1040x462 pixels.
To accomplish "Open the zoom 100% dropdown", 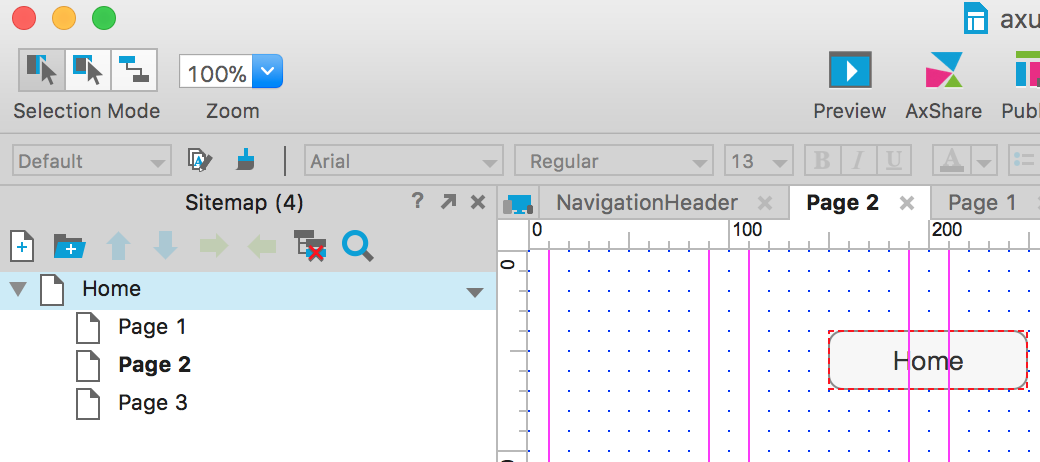I will tap(267, 72).
